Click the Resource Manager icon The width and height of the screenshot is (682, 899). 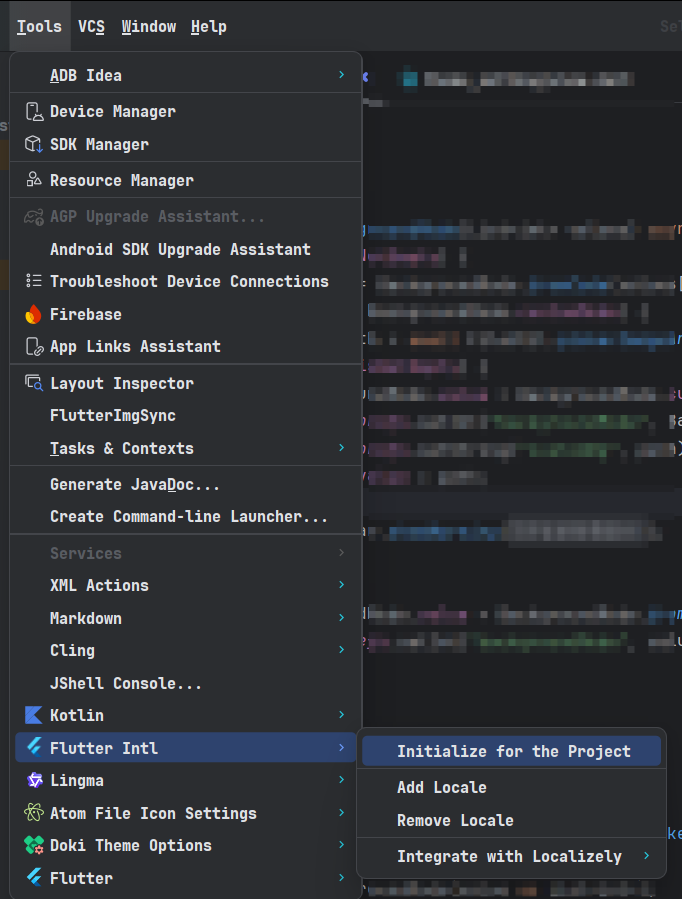[x=34, y=181]
